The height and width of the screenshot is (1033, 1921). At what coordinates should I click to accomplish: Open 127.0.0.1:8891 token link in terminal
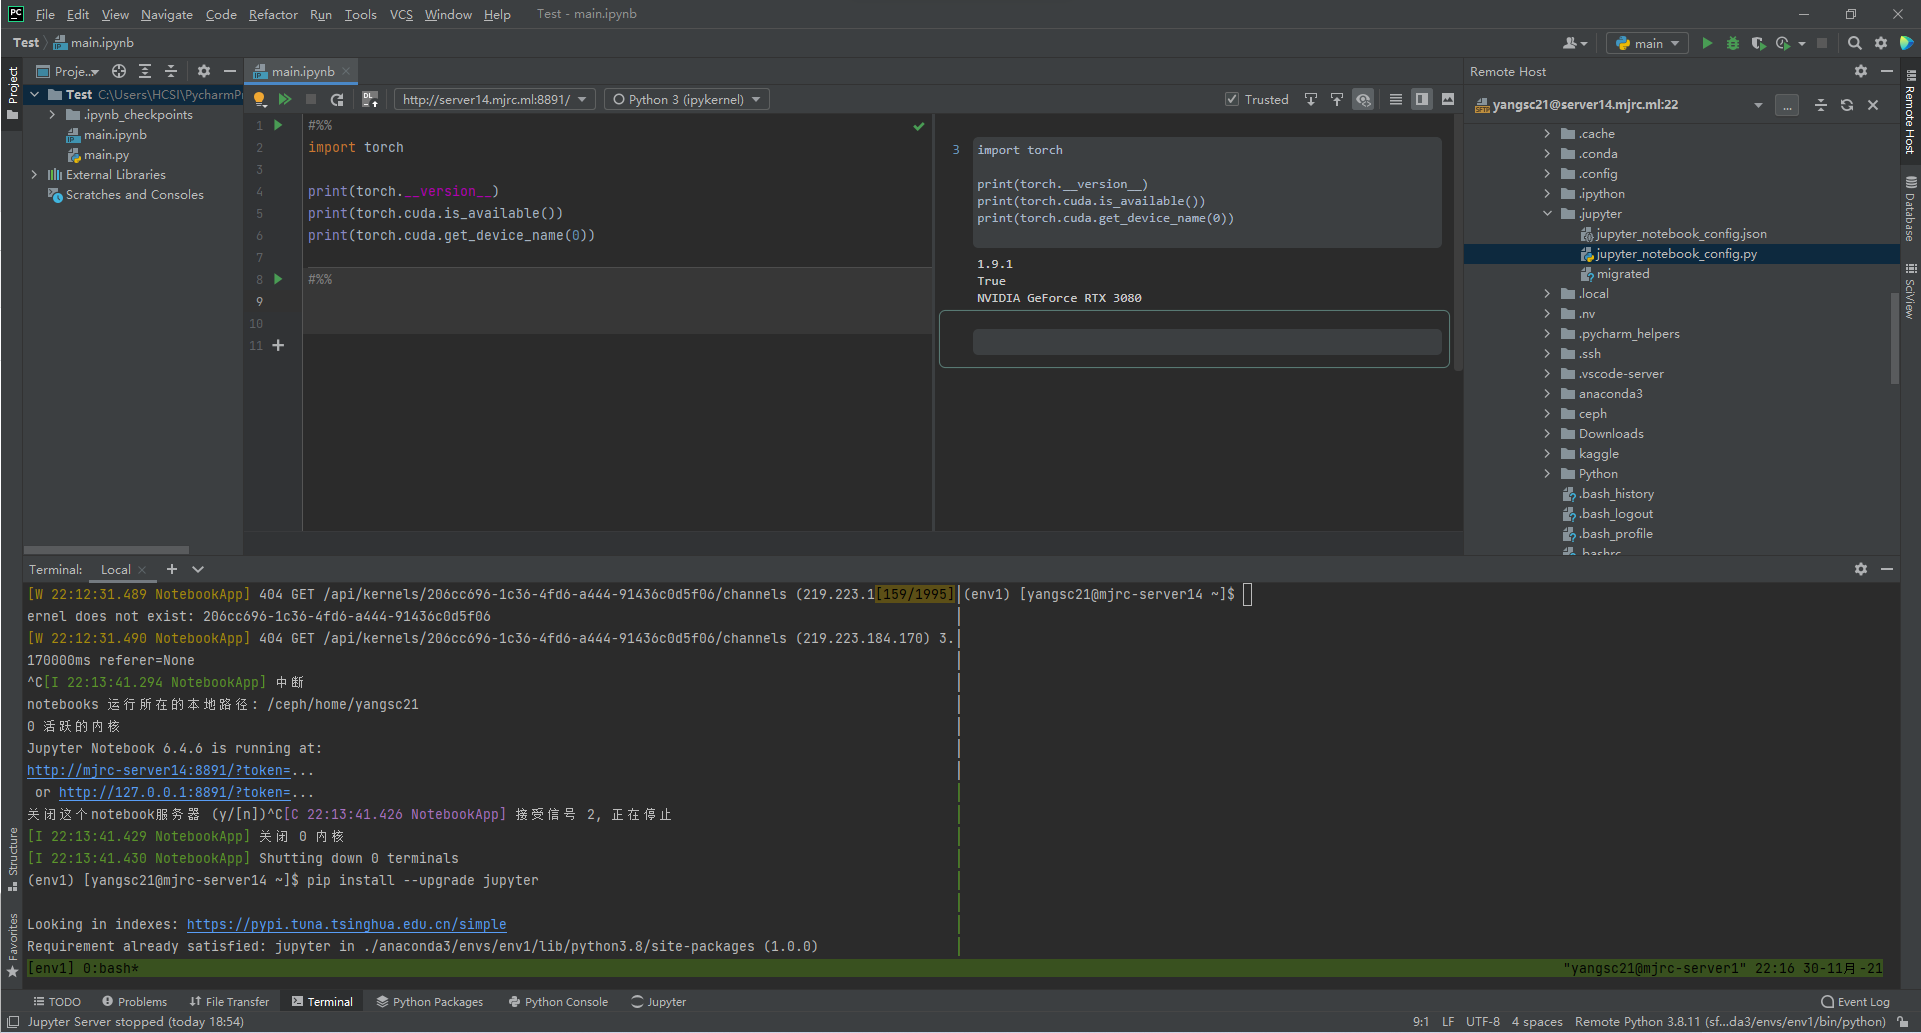pos(174,793)
